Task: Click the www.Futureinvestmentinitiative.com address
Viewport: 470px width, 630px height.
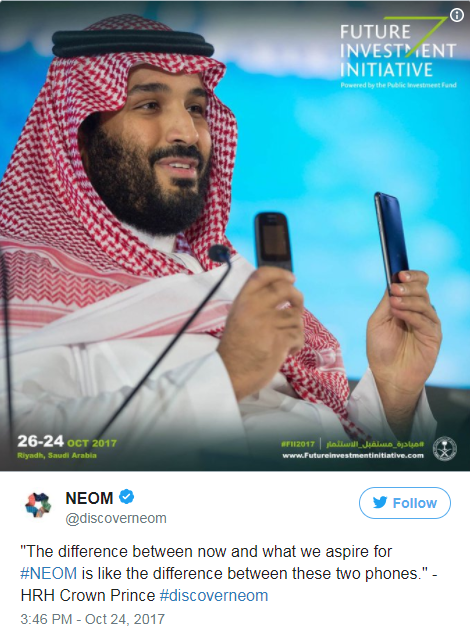Action: pos(353,455)
